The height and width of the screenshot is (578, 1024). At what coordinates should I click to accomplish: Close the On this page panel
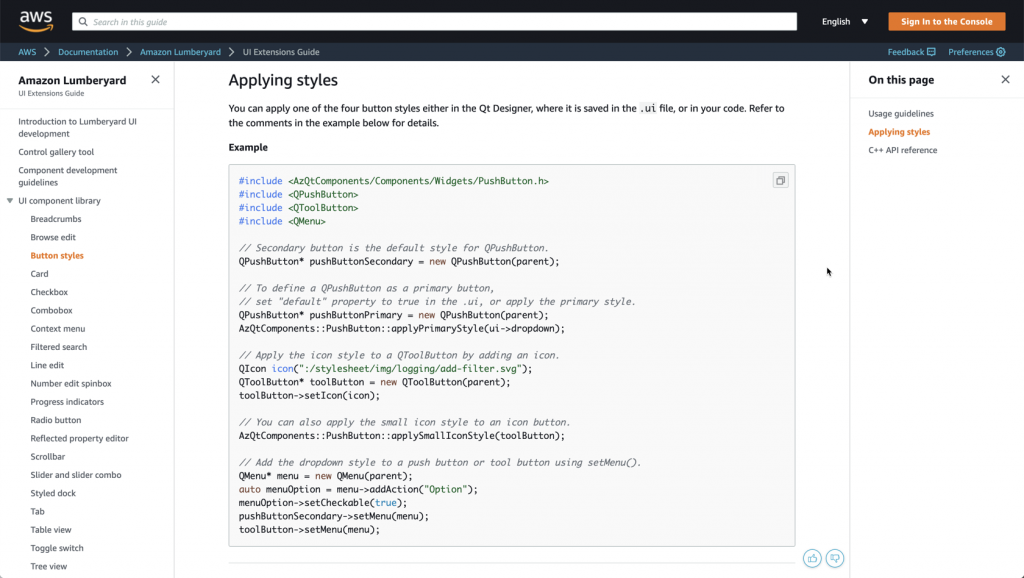(x=1005, y=80)
